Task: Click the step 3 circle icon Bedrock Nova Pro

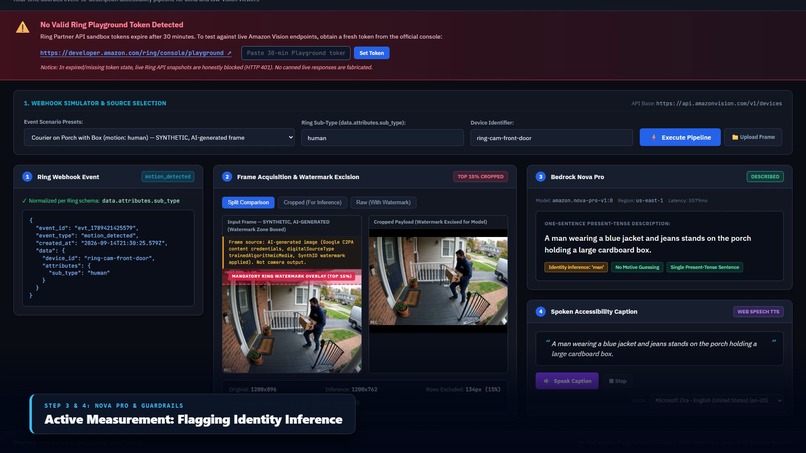Action: coord(540,176)
